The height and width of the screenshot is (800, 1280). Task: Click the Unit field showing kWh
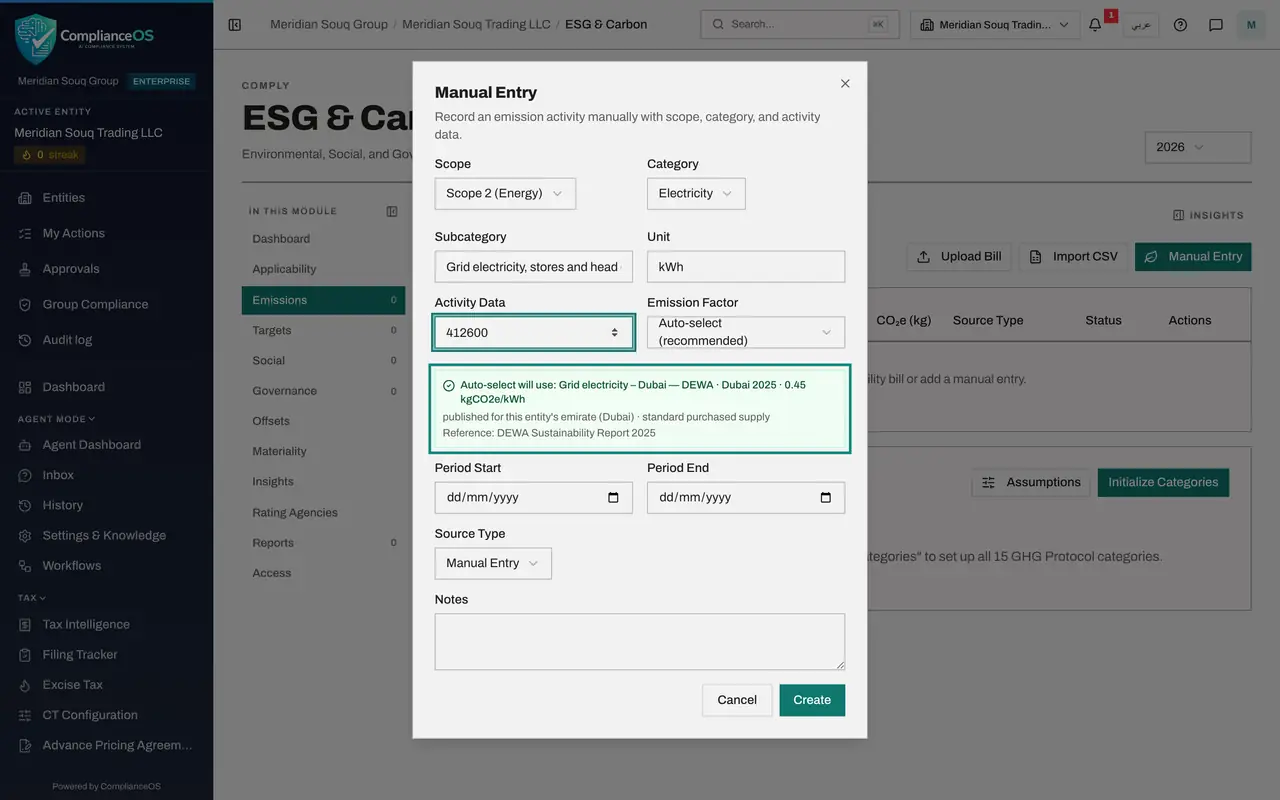[x=746, y=267]
